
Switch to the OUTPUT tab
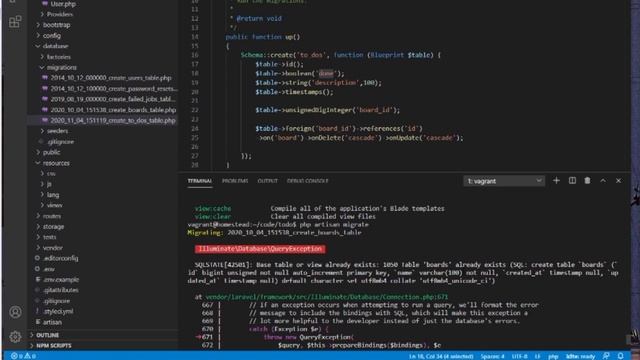pyautogui.click(x=267, y=181)
